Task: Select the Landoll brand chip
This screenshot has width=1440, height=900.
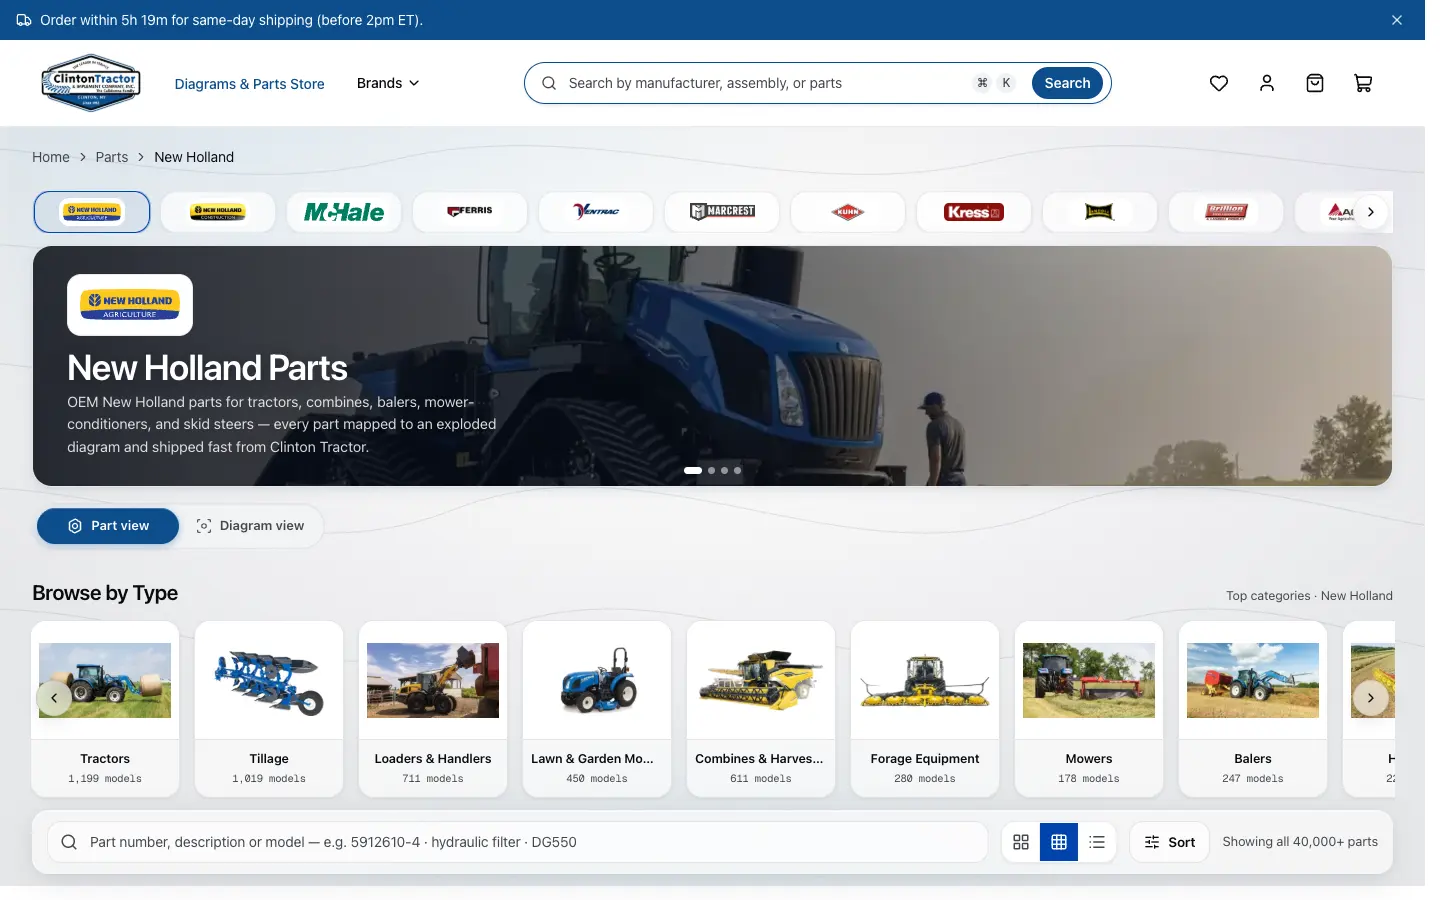Action: [1100, 212]
